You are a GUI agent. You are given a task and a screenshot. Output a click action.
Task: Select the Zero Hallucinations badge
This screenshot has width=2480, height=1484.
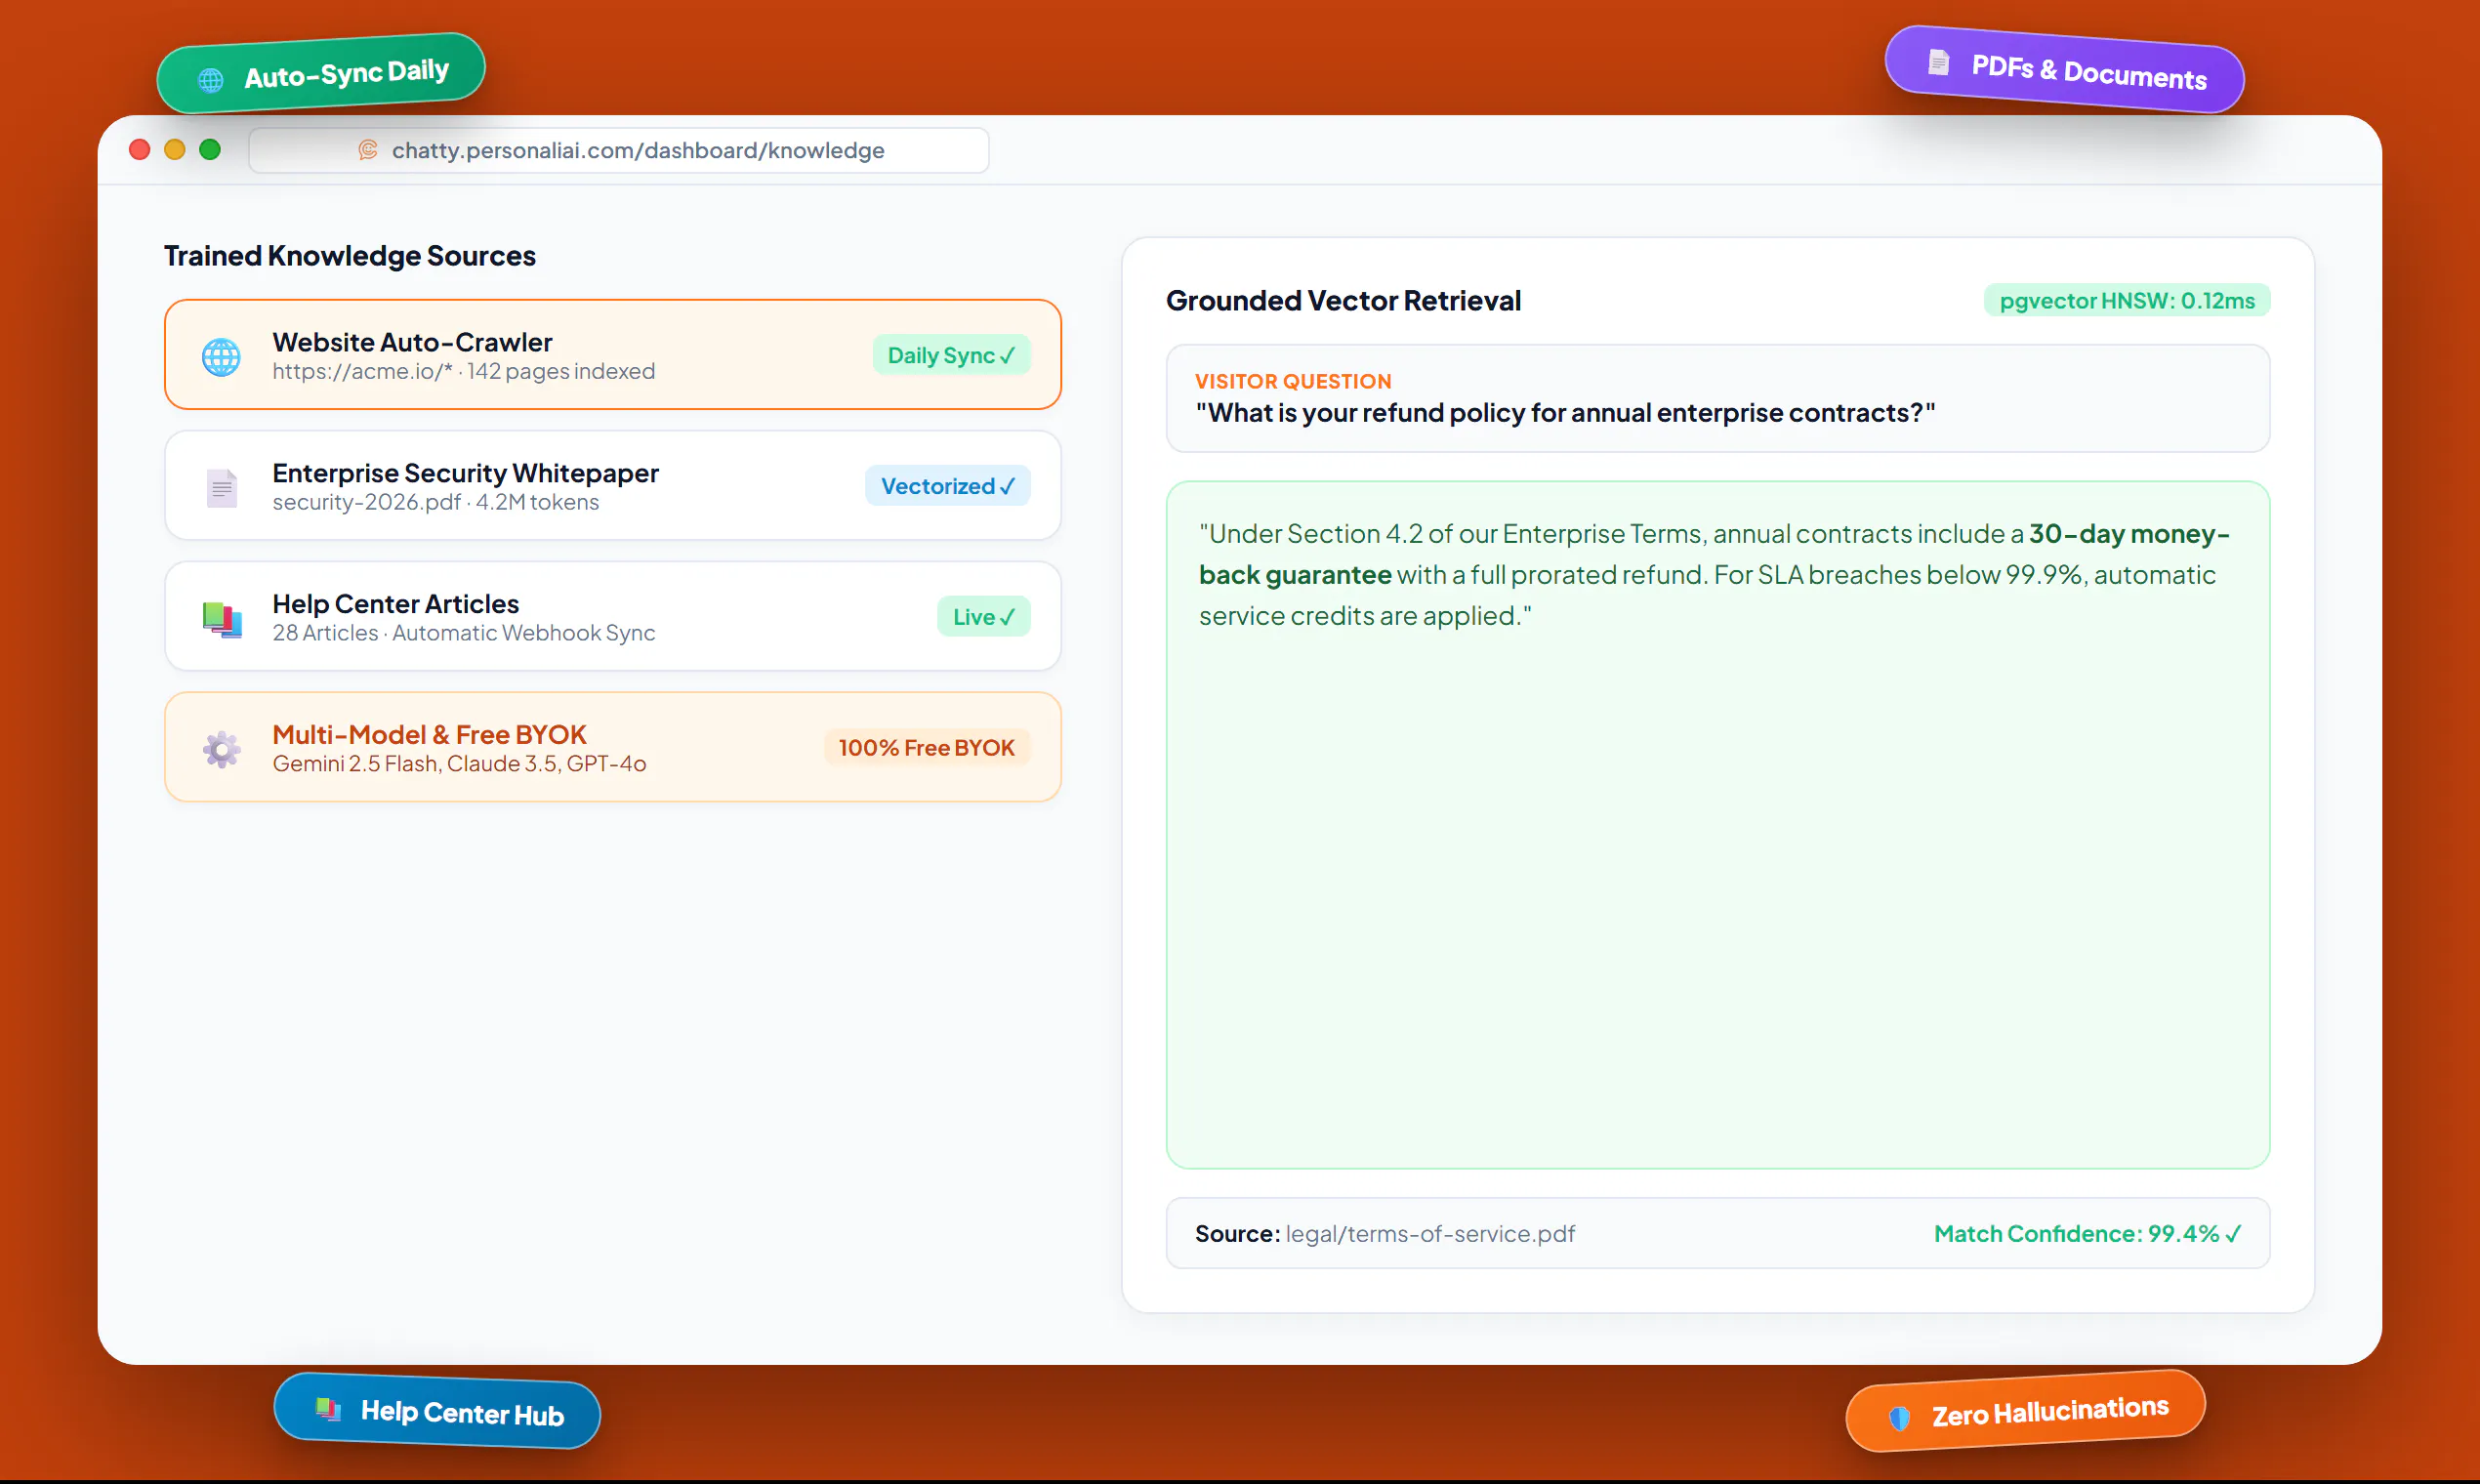[2025, 1411]
